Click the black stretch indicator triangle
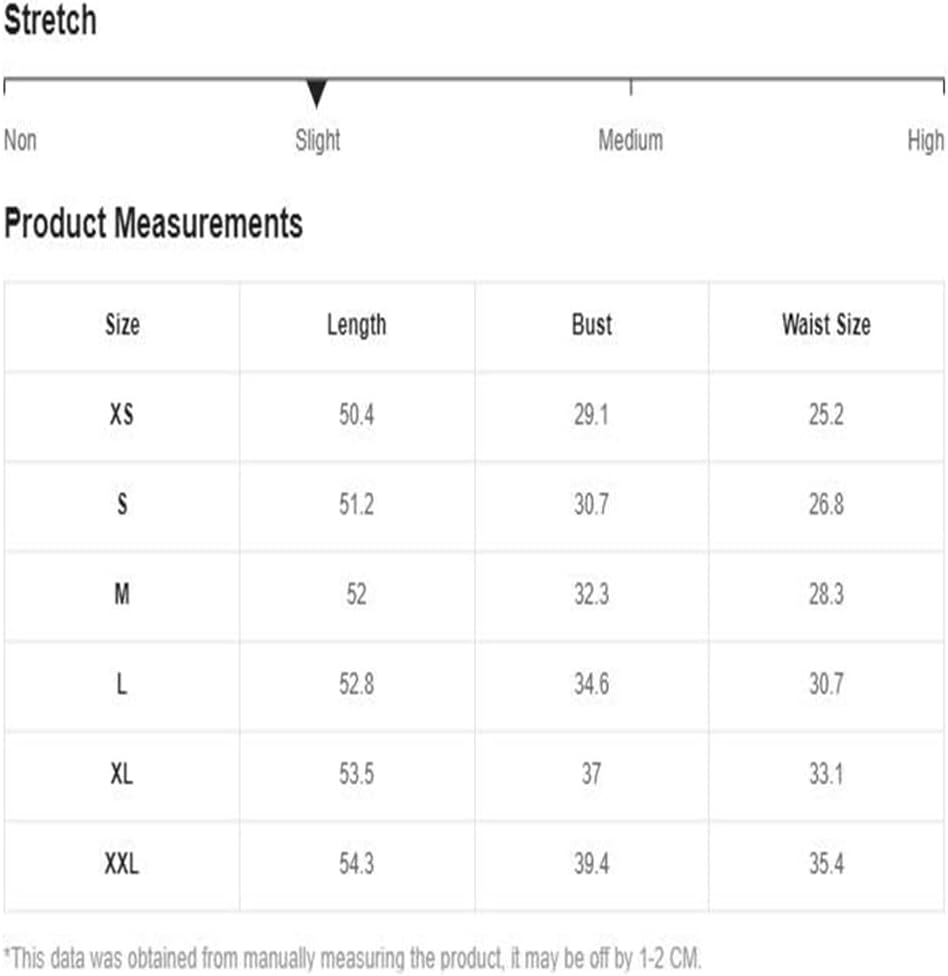Image resolution: width=948 pixels, height=976 pixels. pos(317,94)
